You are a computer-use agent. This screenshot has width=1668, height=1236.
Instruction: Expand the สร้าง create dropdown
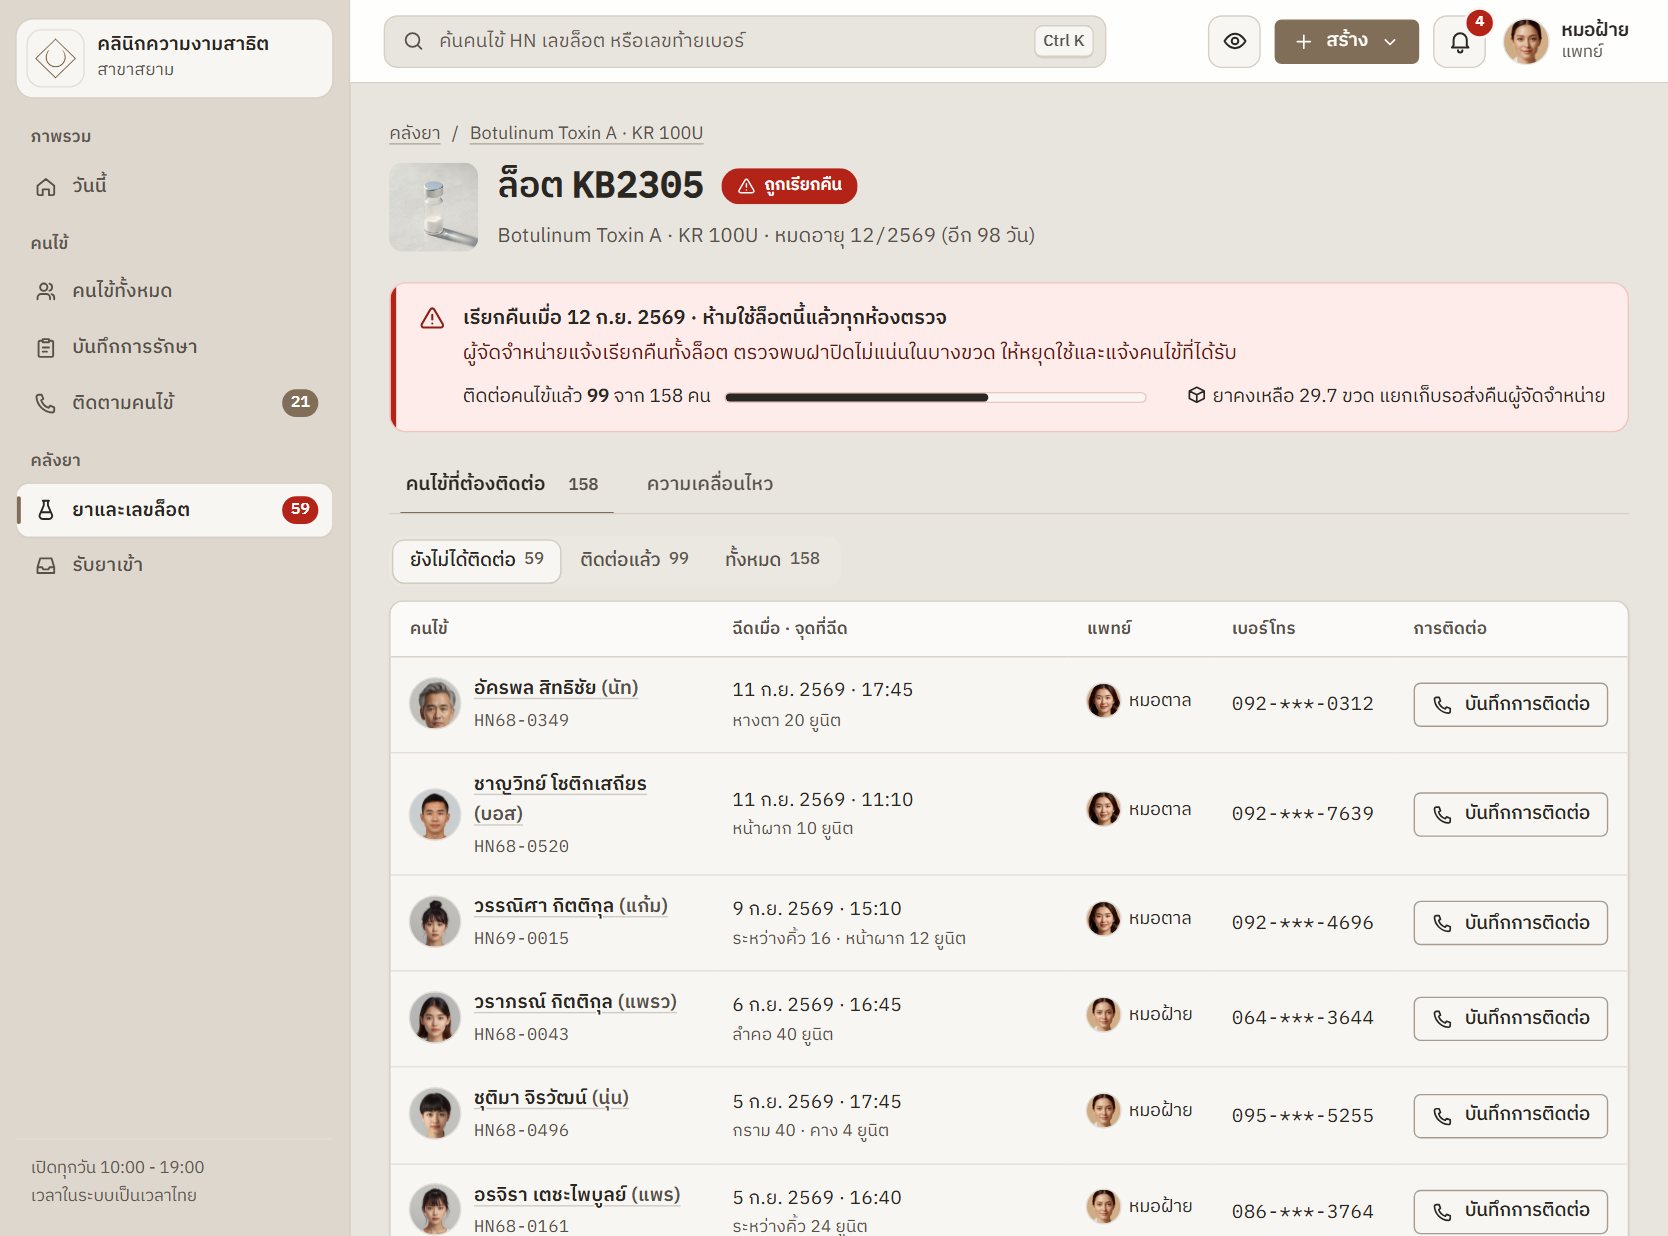coord(1346,42)
